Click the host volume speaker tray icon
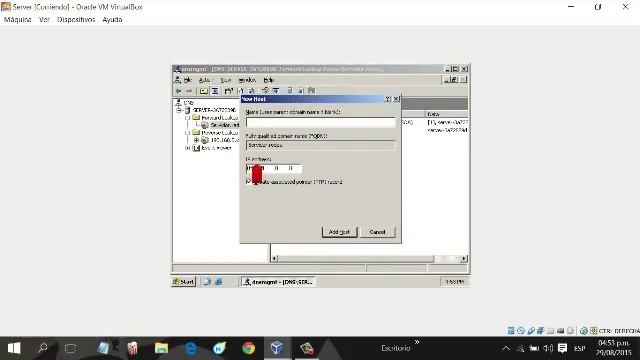 pyautogui.click(x=548, y=348)
